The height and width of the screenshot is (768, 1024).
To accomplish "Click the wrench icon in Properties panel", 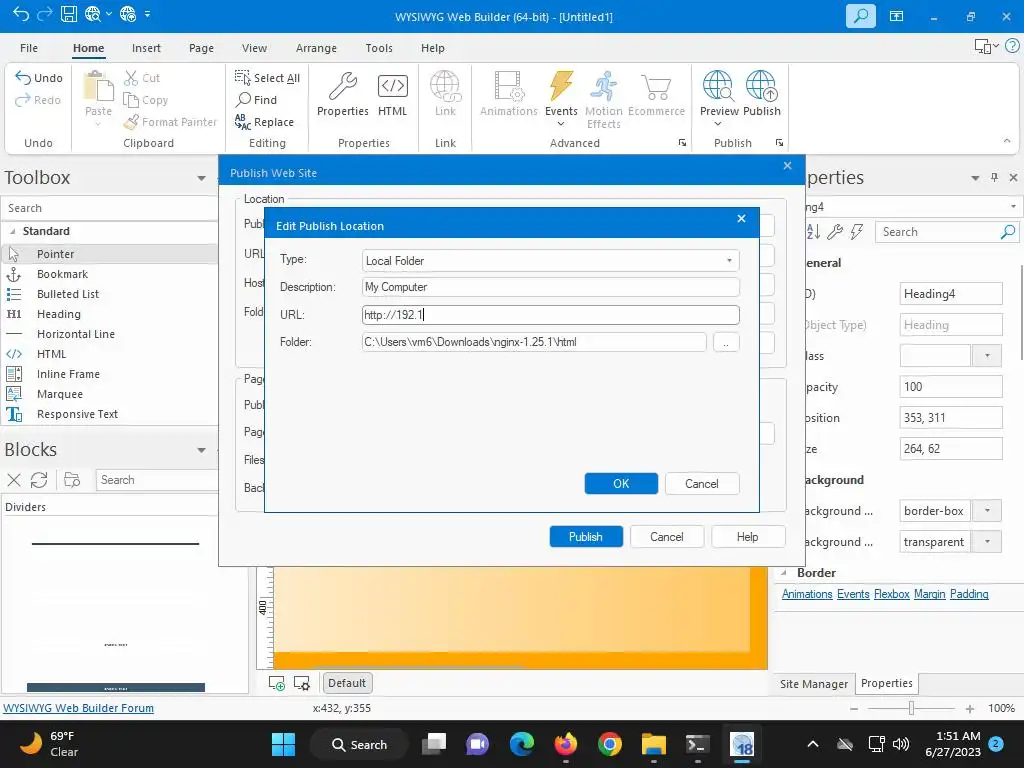I will pos(835,232).
